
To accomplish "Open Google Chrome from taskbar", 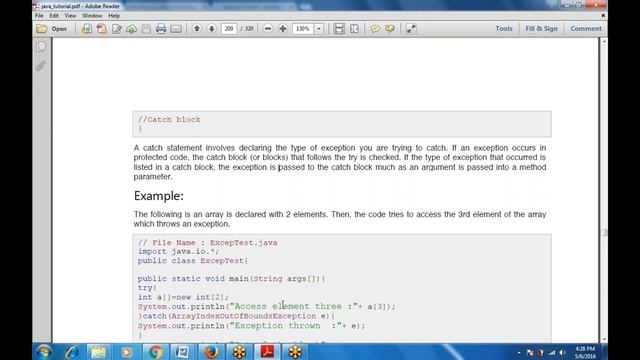I will point(155,352).
